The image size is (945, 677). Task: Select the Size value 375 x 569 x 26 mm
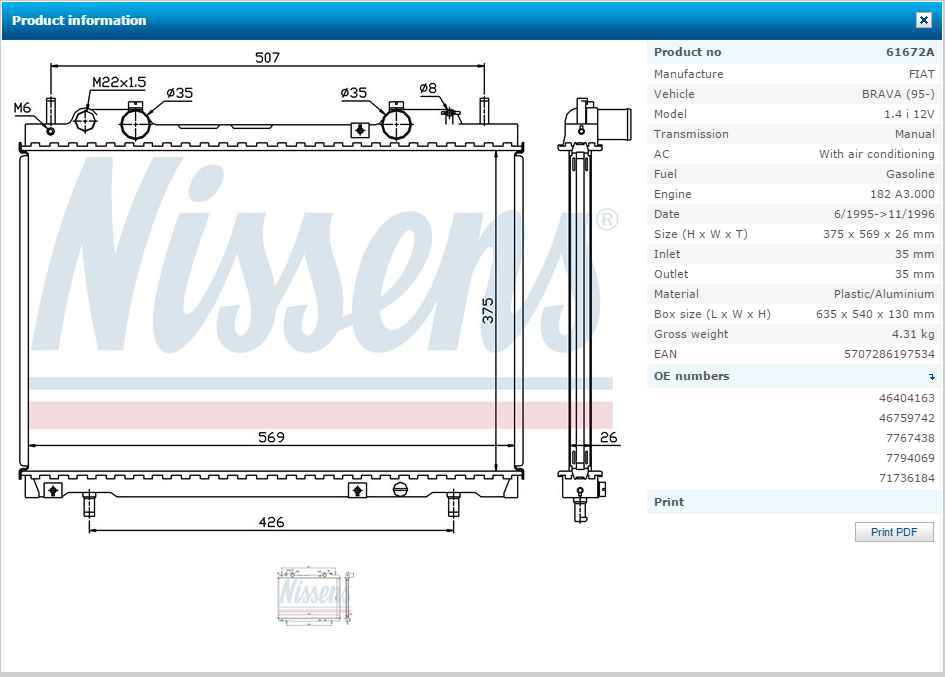tap(879, 234)
